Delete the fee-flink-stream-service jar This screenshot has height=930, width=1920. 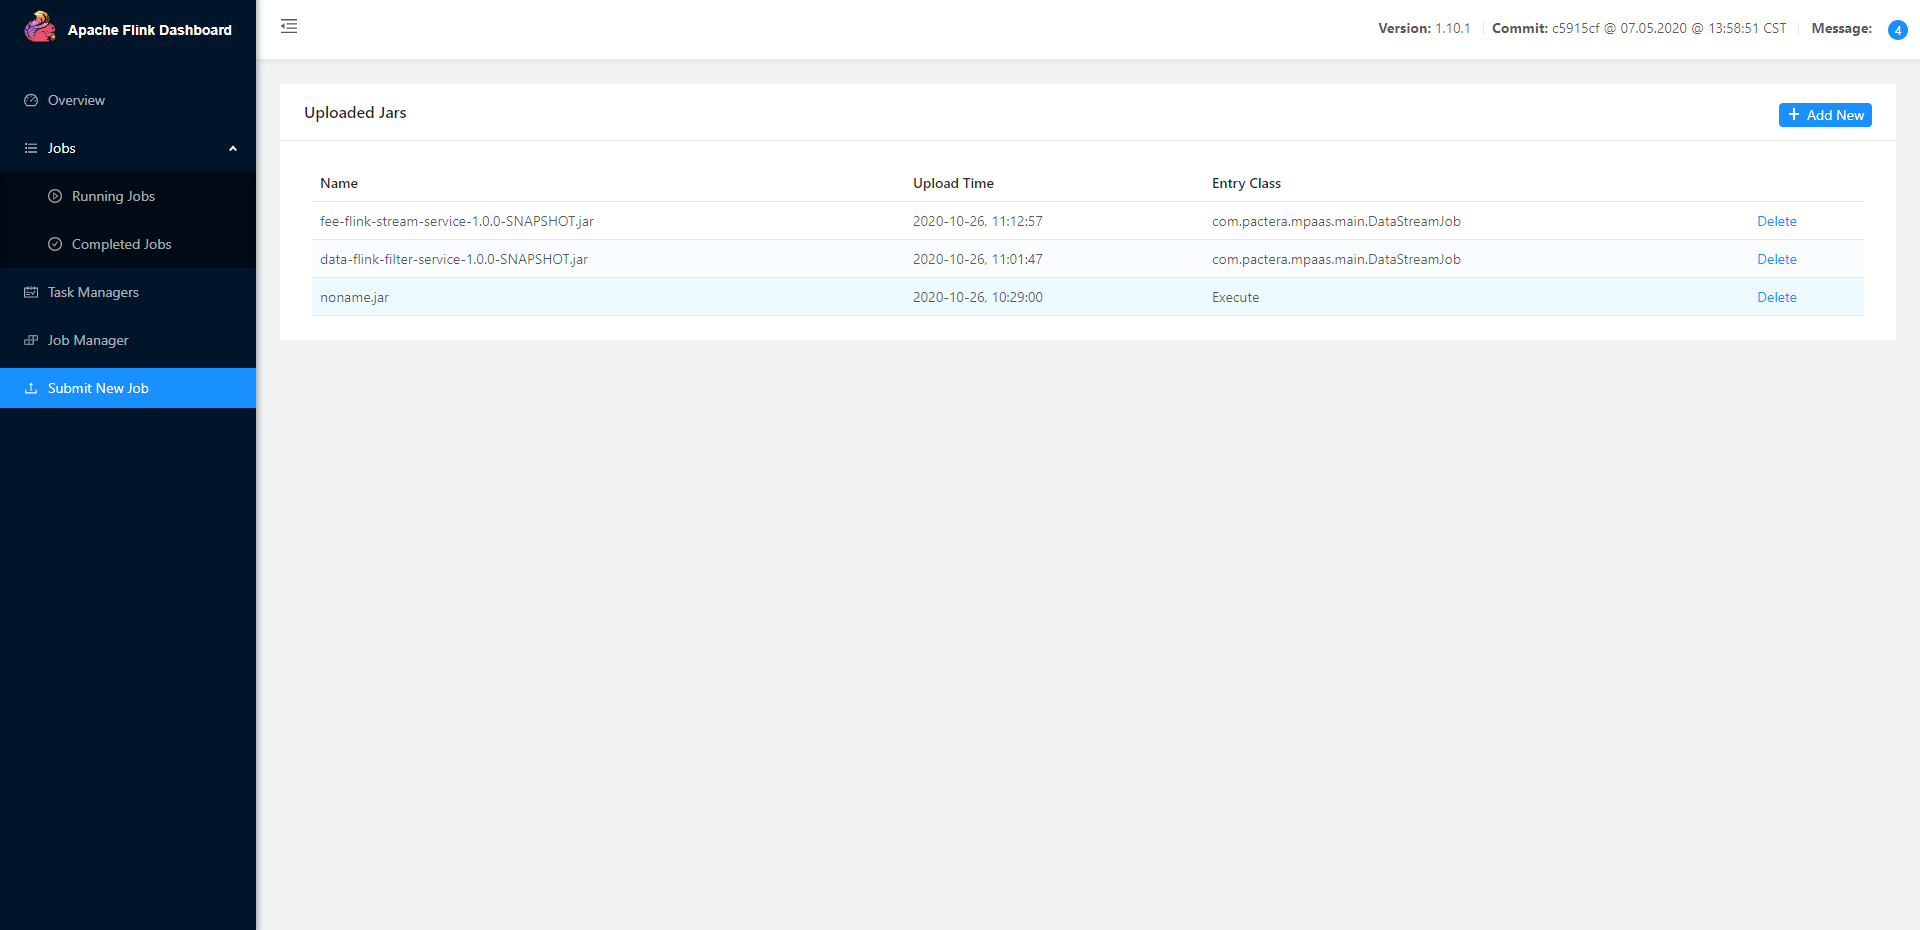1776,222
